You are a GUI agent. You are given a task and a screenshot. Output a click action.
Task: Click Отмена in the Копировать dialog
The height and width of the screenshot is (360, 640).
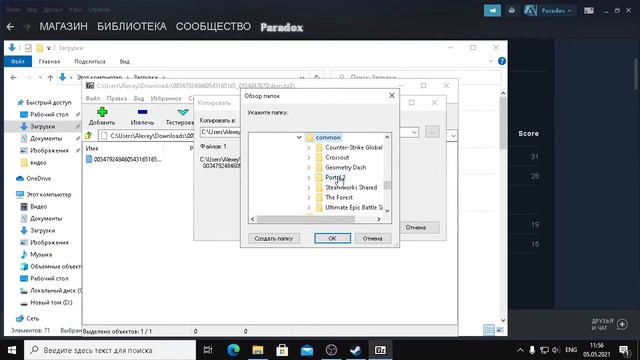point(416,227)
